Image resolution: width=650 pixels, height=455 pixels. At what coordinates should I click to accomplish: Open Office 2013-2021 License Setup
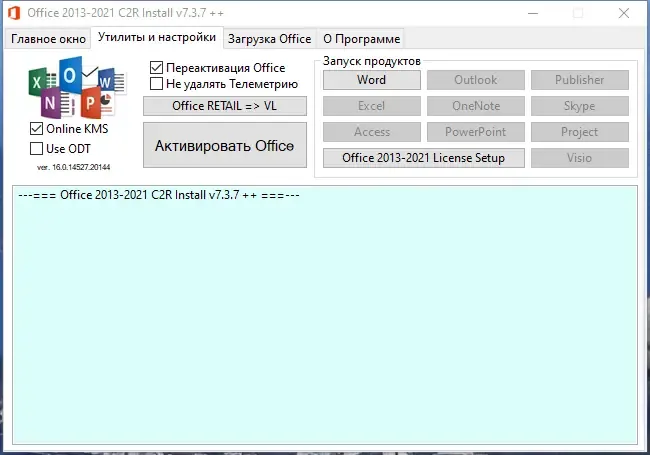point(424,158)
